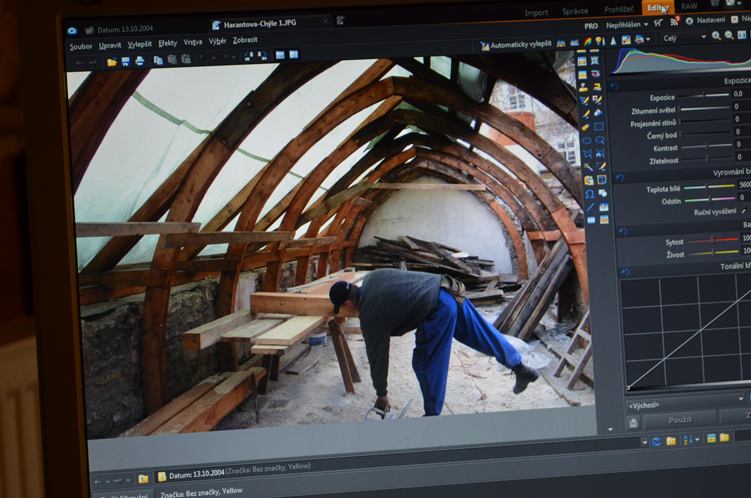Select the Magnetic Lasso tool
This screenshot has height=498, width=751.
[x=601, y=154]
